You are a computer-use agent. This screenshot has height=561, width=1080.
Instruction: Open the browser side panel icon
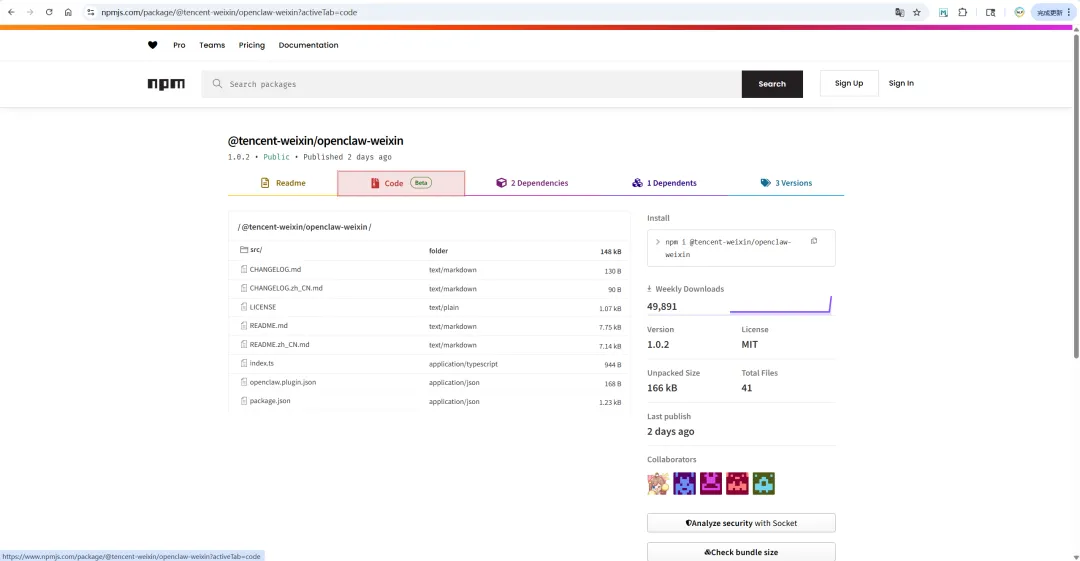(990, 12)
